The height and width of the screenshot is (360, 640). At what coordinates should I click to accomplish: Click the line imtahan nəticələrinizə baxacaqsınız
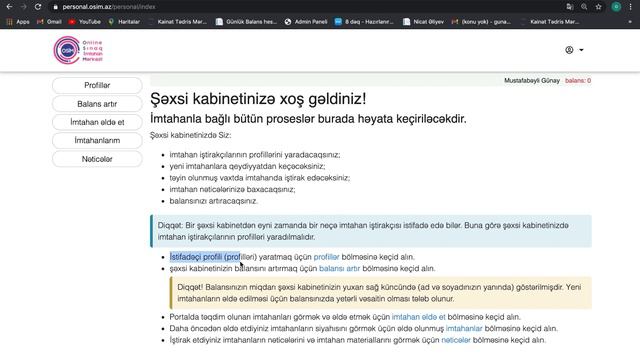point(232,189)
